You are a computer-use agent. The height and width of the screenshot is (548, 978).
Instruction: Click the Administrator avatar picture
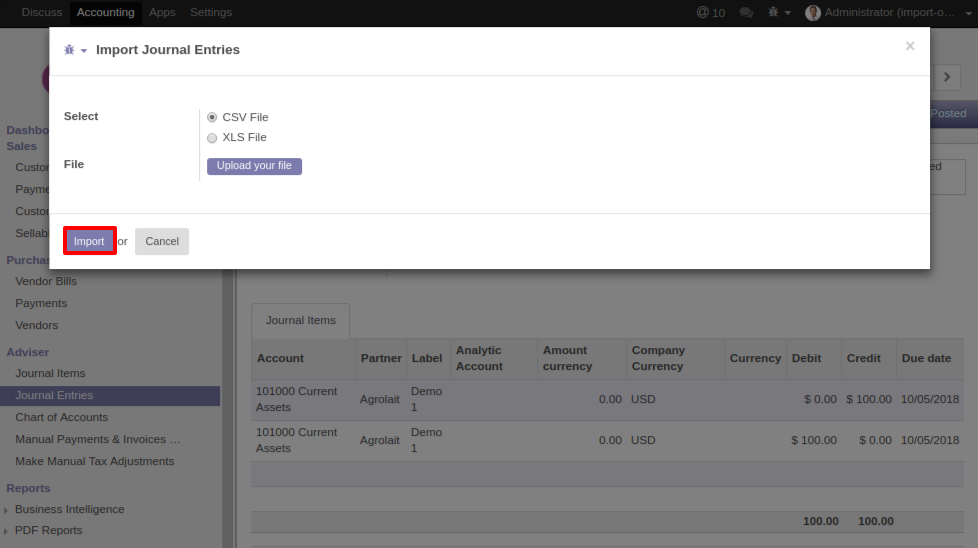pos(813,13)
